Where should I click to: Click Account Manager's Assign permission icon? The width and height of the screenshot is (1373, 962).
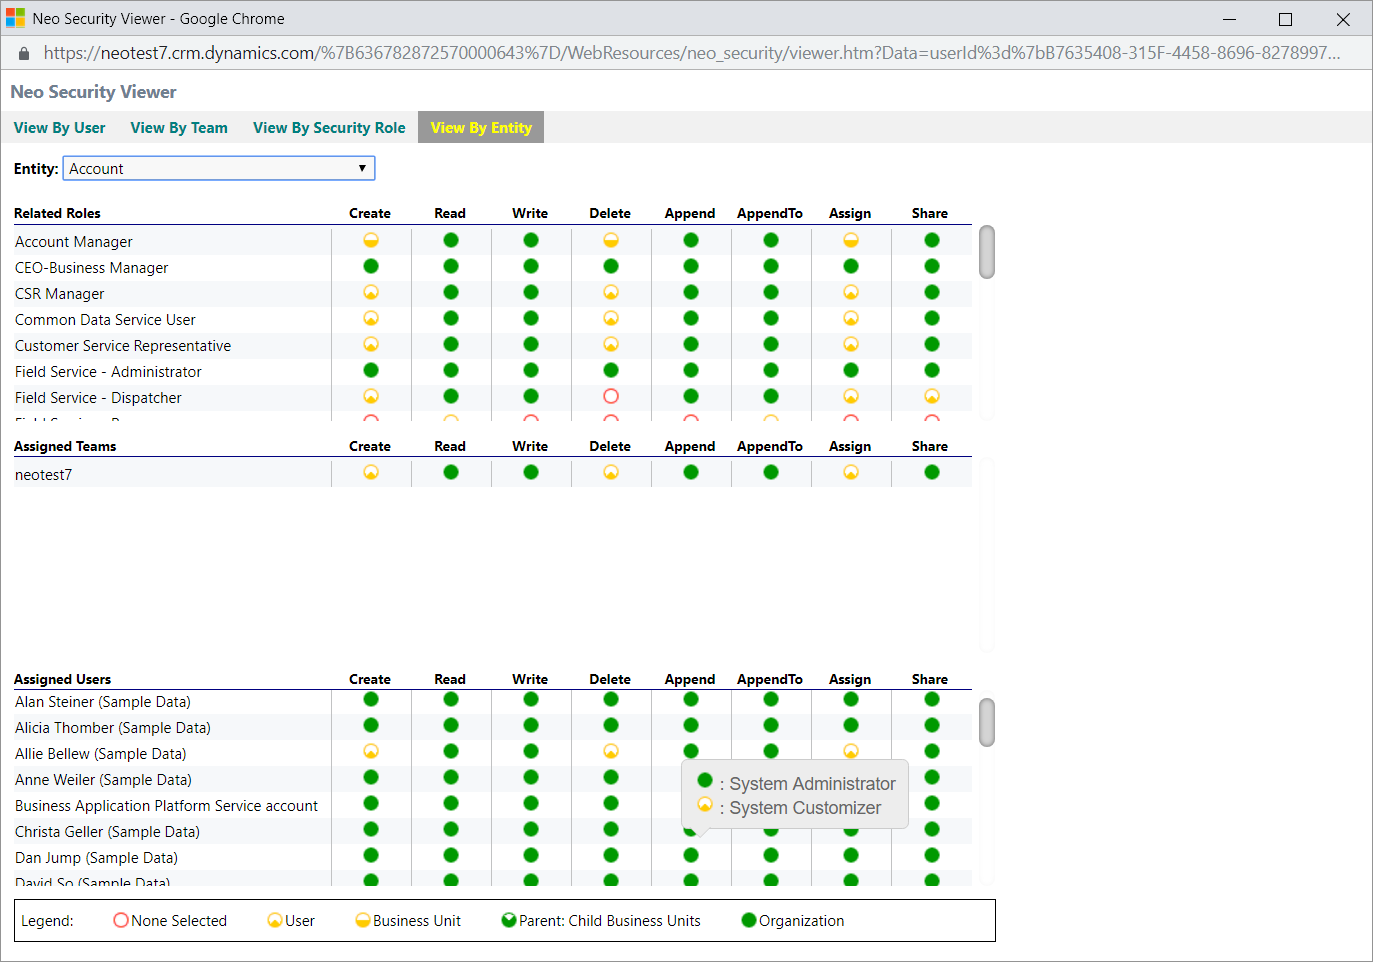[851, 240]
